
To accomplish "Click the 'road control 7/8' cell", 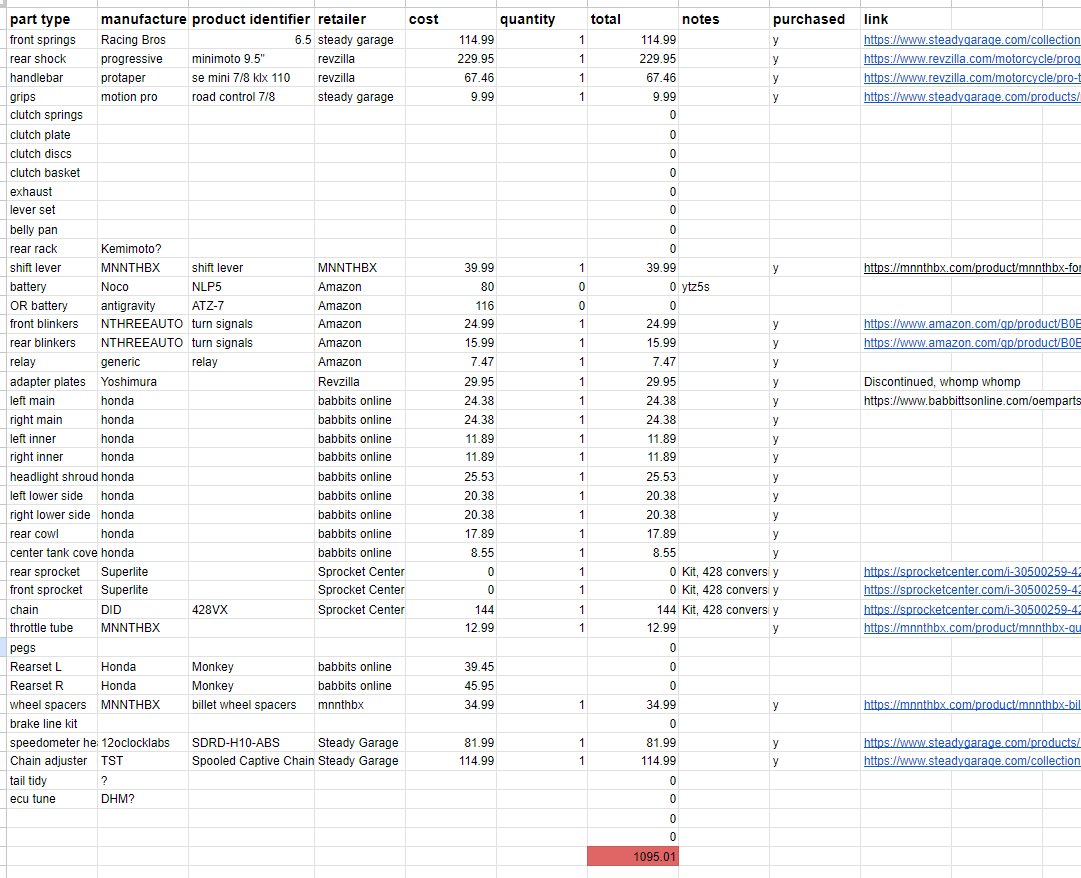I will pyautogui.click(x=251, y=97).
